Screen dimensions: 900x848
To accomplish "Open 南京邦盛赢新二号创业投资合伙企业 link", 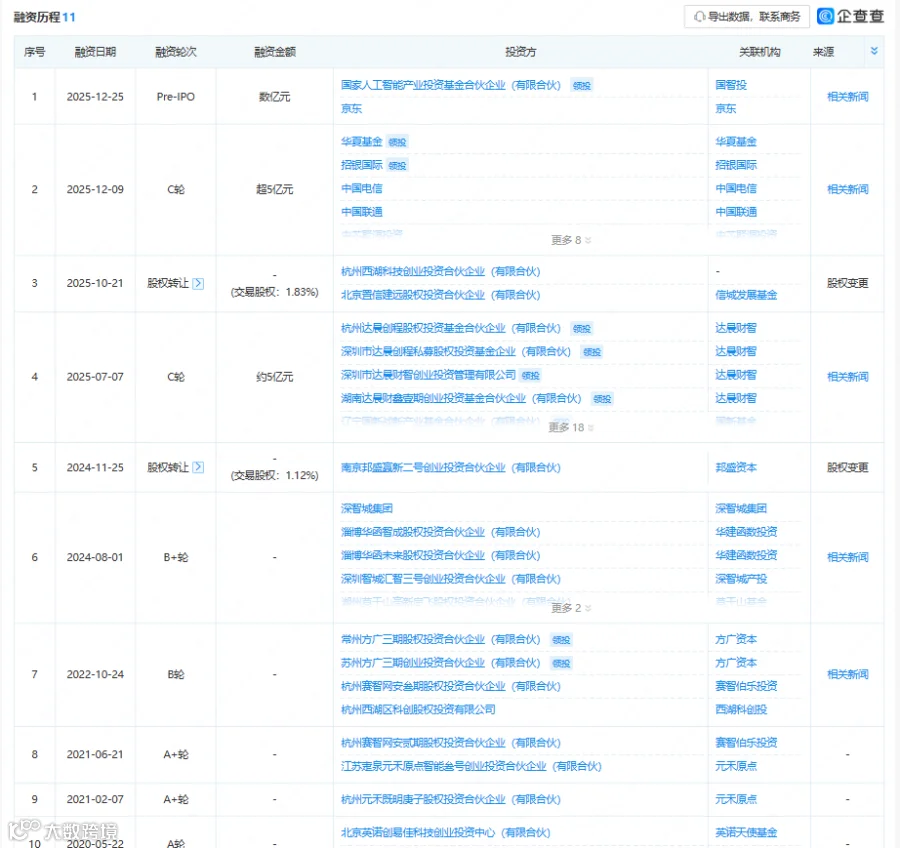I will tap(451, 467).
